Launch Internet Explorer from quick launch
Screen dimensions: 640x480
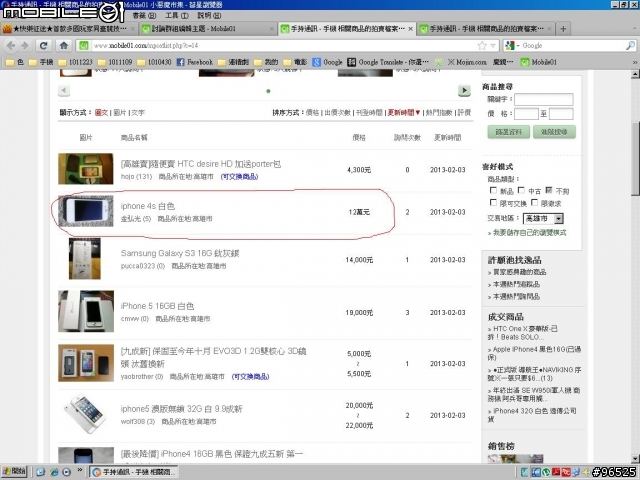pos(54,472)
